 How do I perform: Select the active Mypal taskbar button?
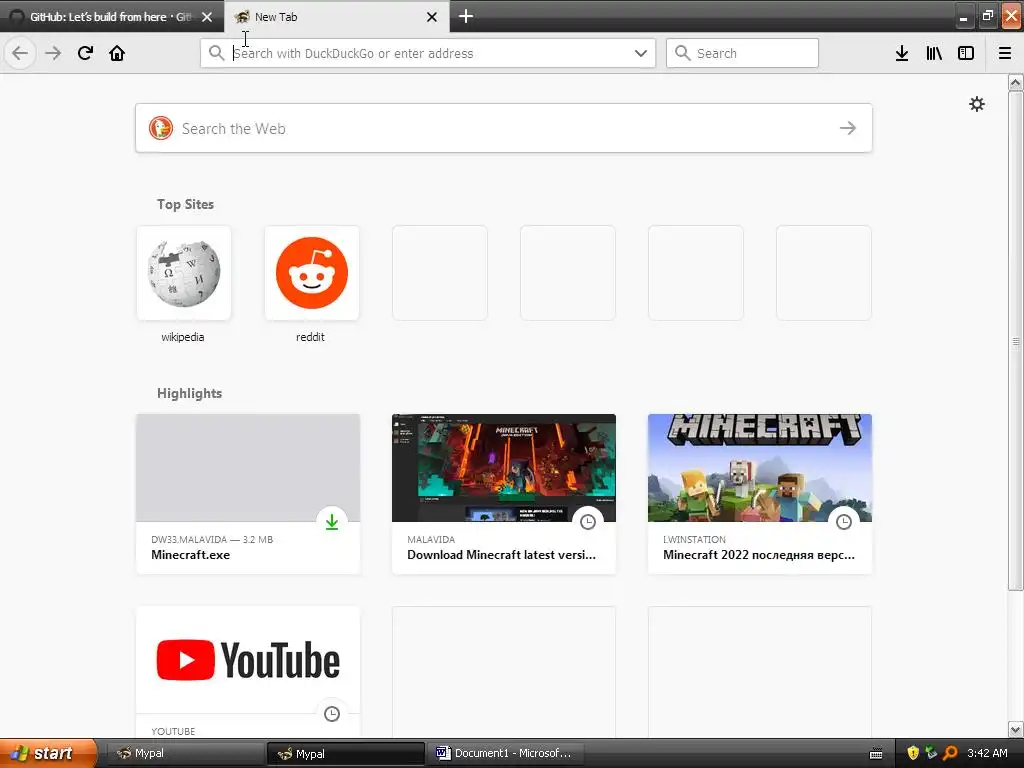click(345, 753)
